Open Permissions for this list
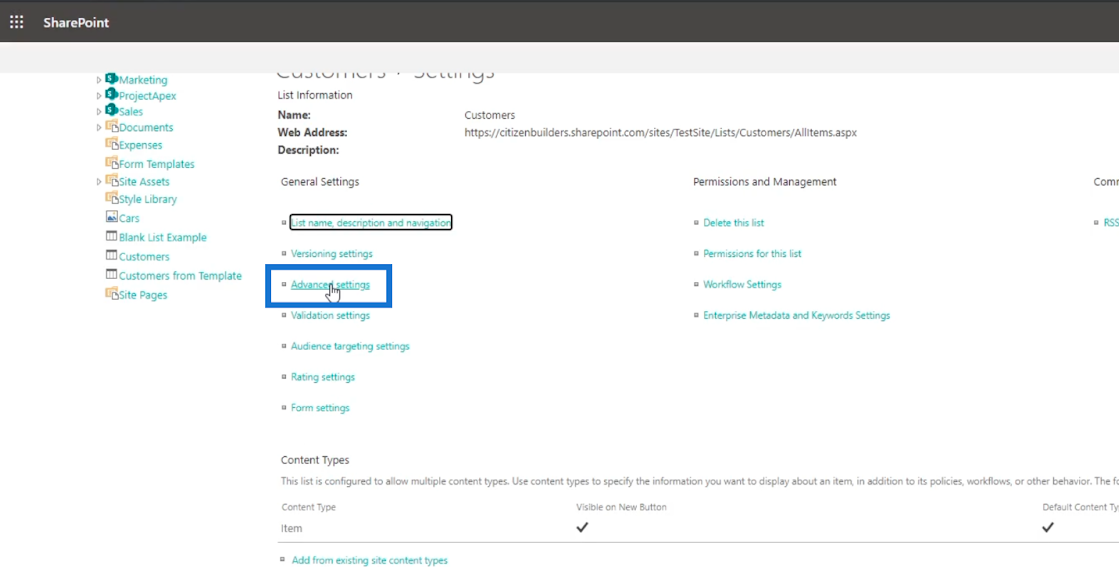The image size is (1119, 567). click(x=752, y=253)
